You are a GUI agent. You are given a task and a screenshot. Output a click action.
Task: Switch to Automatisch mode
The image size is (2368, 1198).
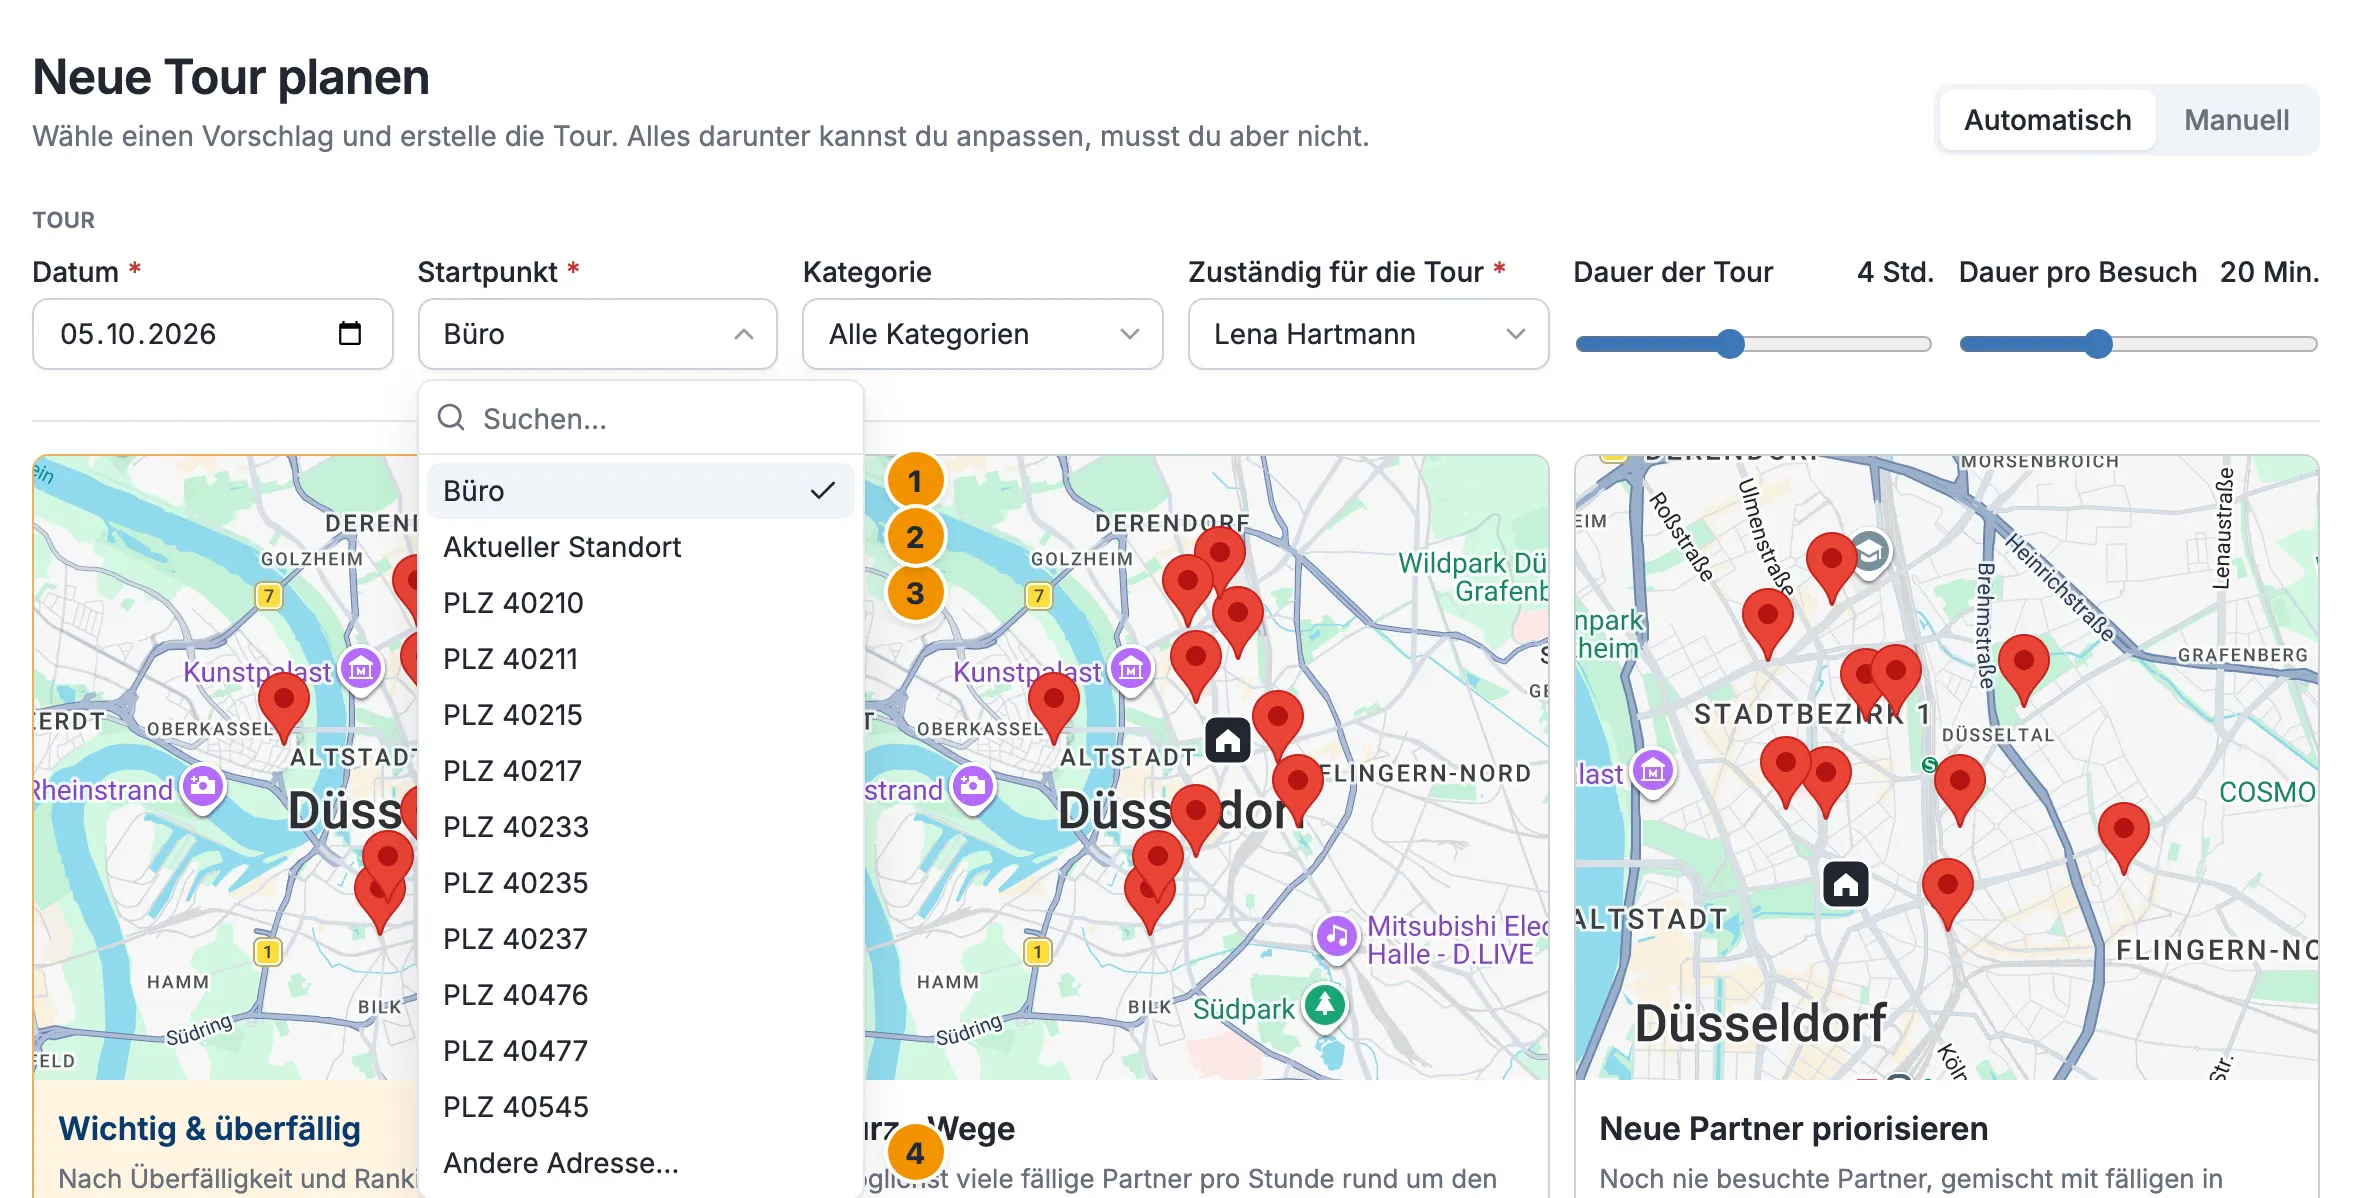[x=2047, y=120]
